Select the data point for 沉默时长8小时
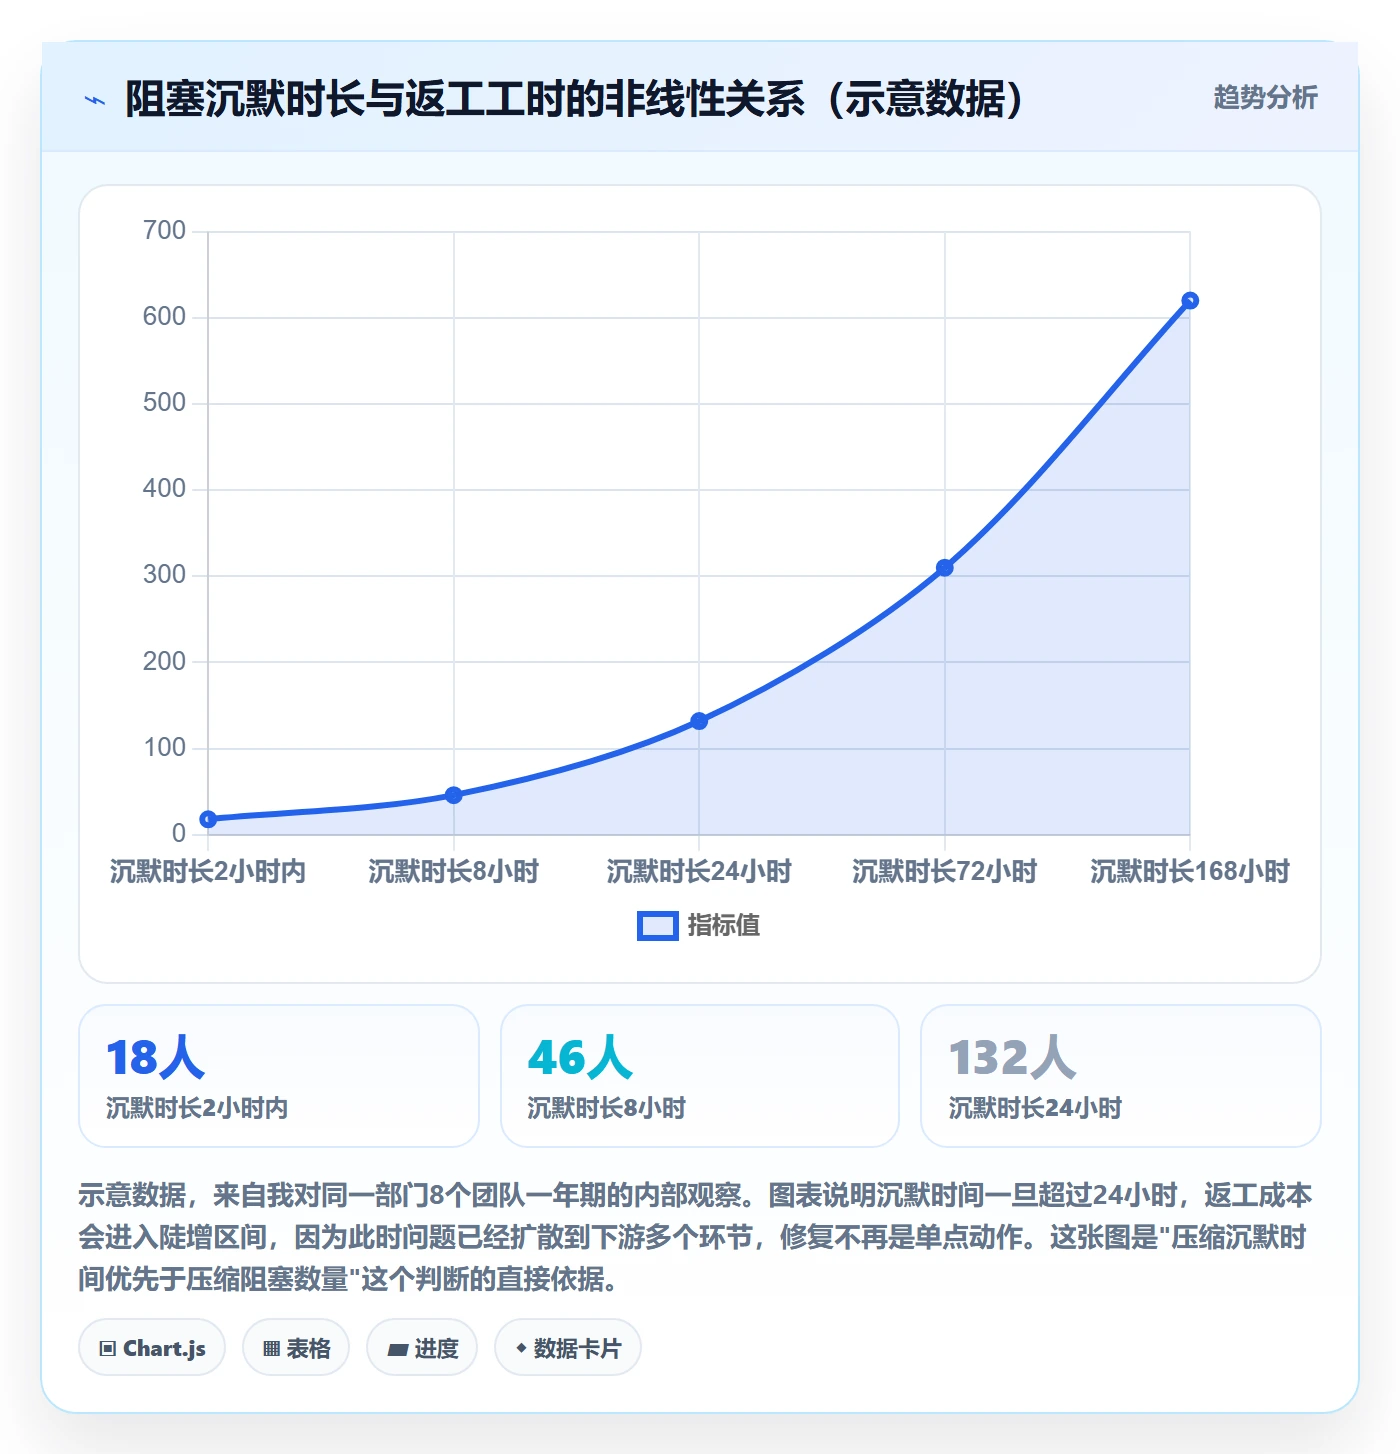This screenshot has width=1400, height=1454. [x=454, y=795]
